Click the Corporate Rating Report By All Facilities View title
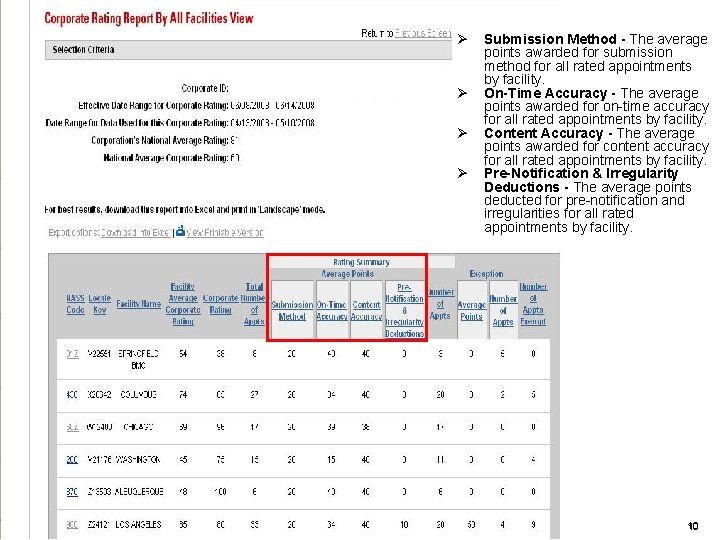The height and width of the screenshot is (540, 720). click(149, 18)
